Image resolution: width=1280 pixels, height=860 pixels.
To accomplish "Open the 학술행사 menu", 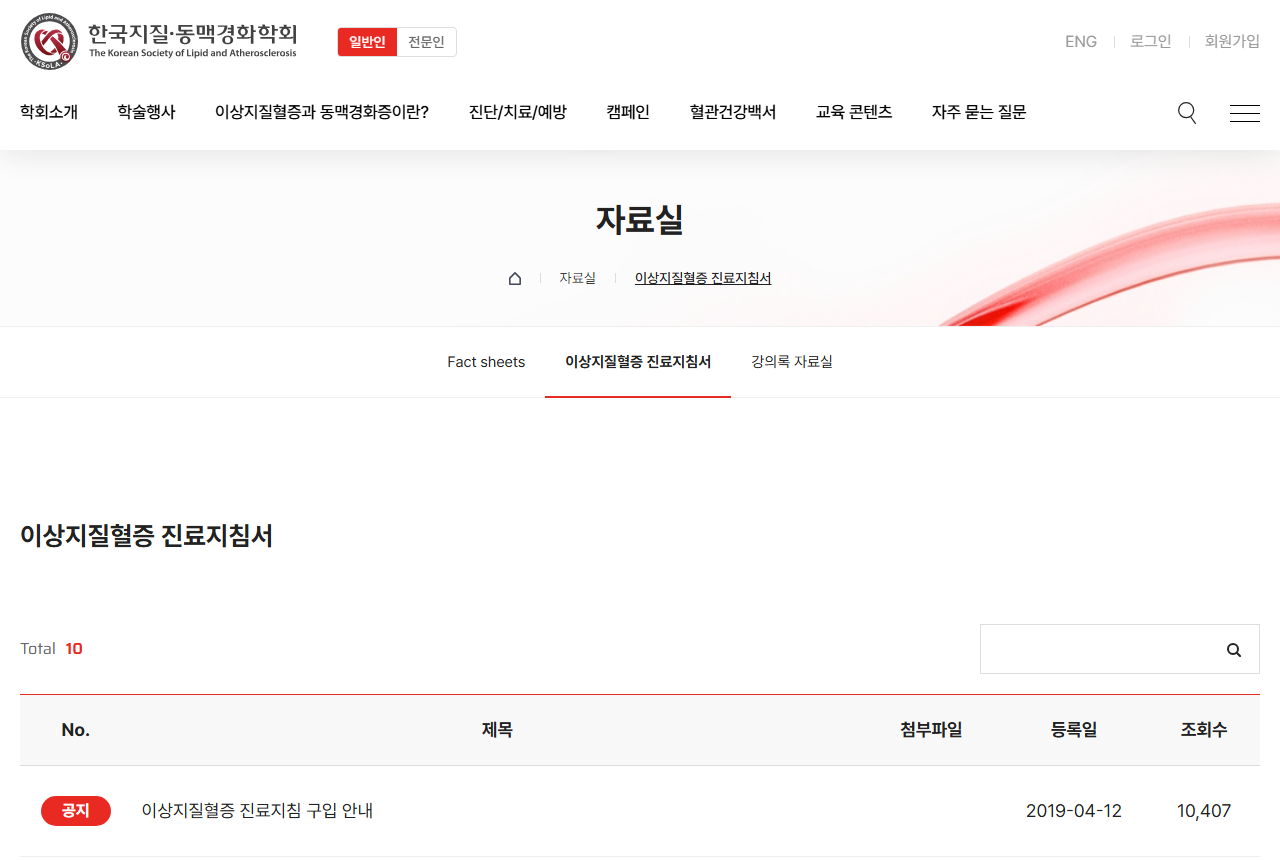I will point(146,112).
